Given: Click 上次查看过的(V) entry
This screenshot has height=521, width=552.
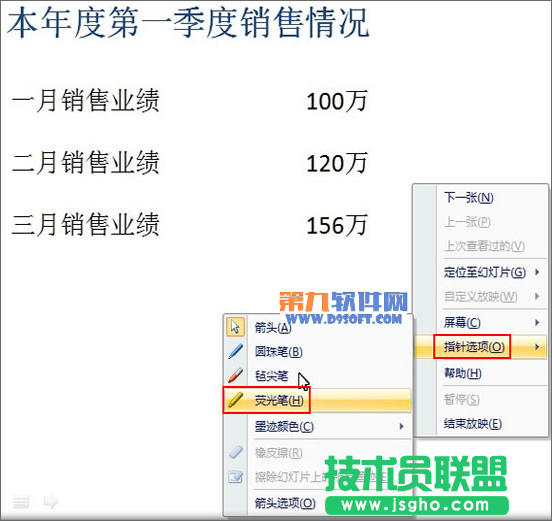Looking at the screenshot, I should click(x=484, y=246).
